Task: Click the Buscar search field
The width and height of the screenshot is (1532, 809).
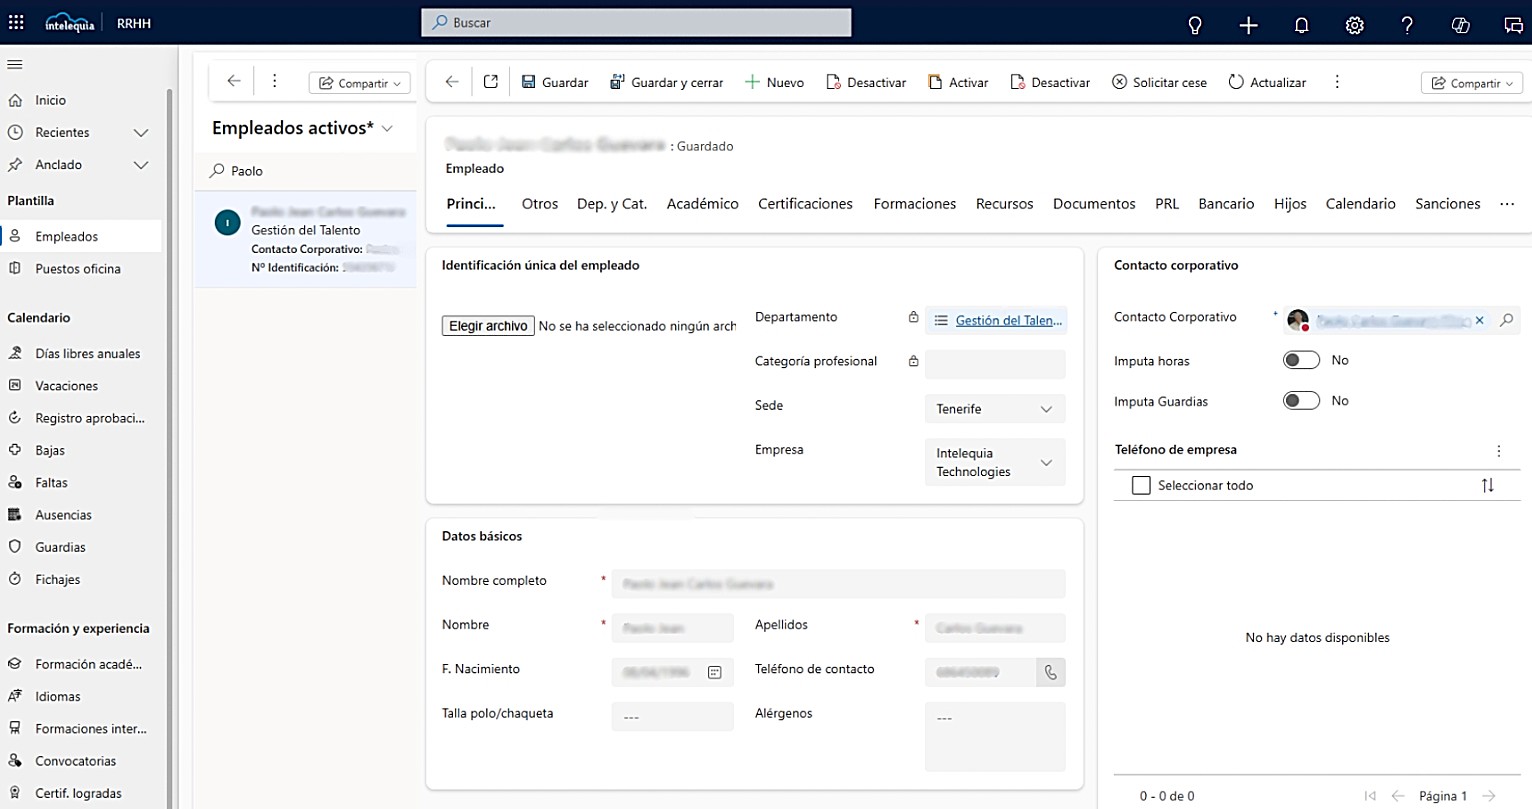Action: click(636, 22)
